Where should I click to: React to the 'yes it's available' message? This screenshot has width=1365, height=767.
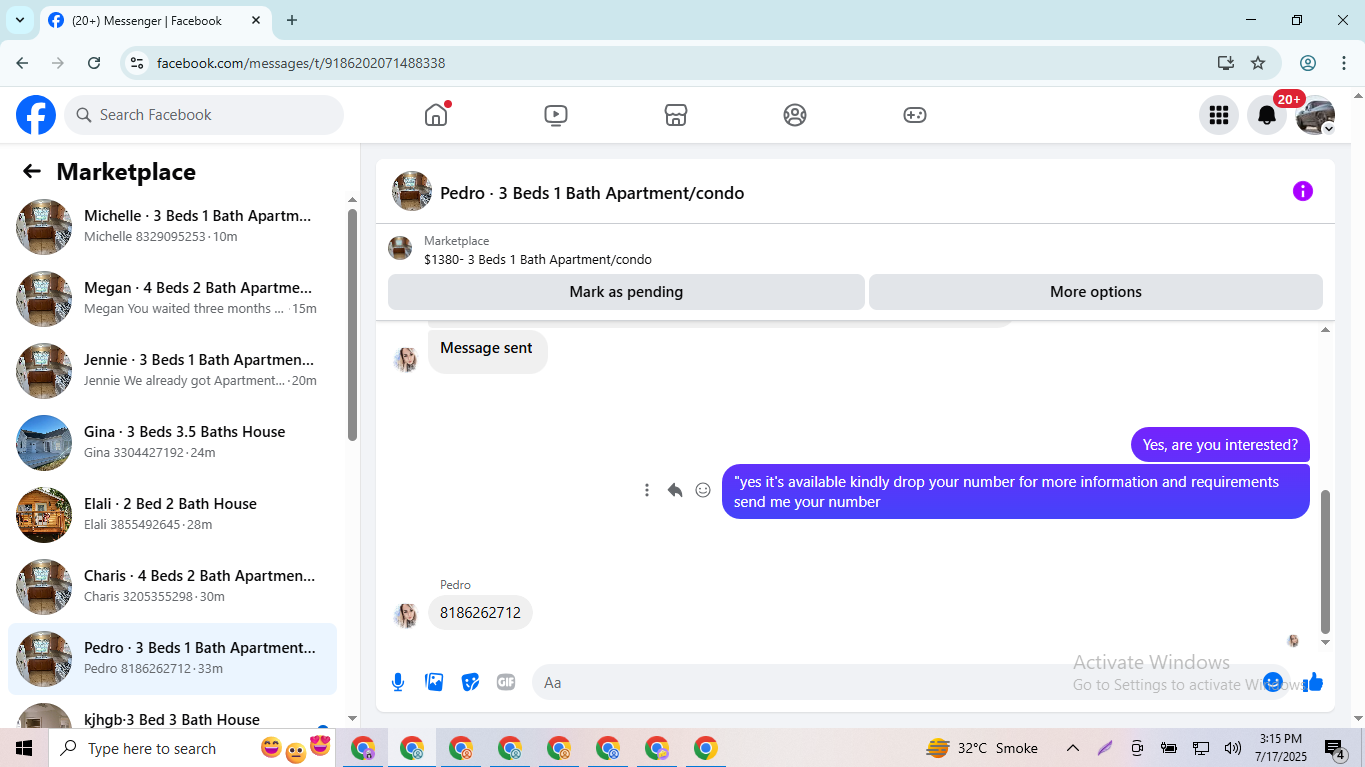703,490
